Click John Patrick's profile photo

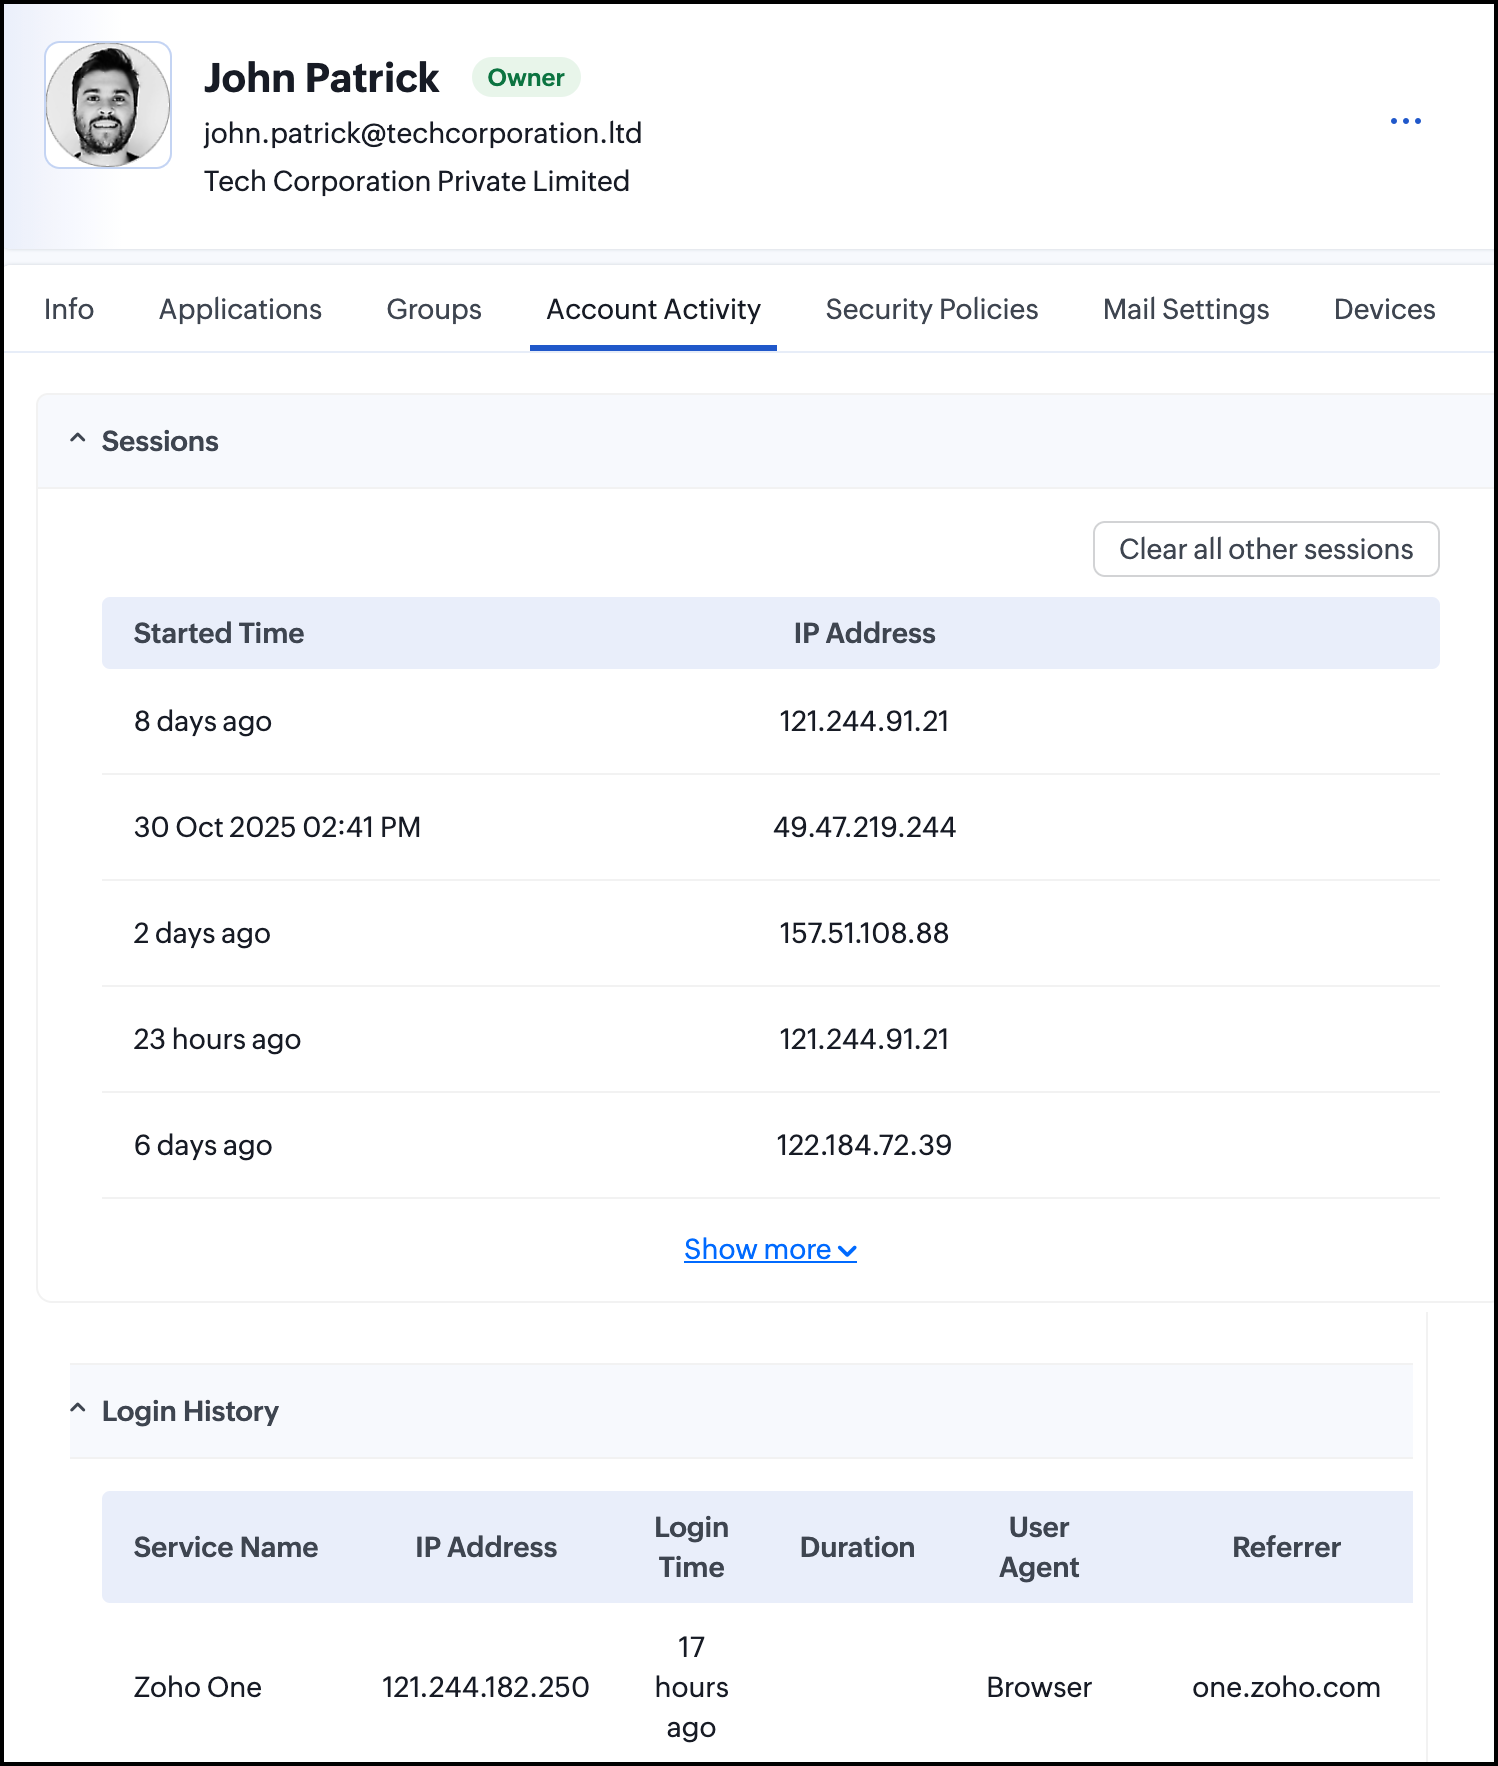coord(108,105)
